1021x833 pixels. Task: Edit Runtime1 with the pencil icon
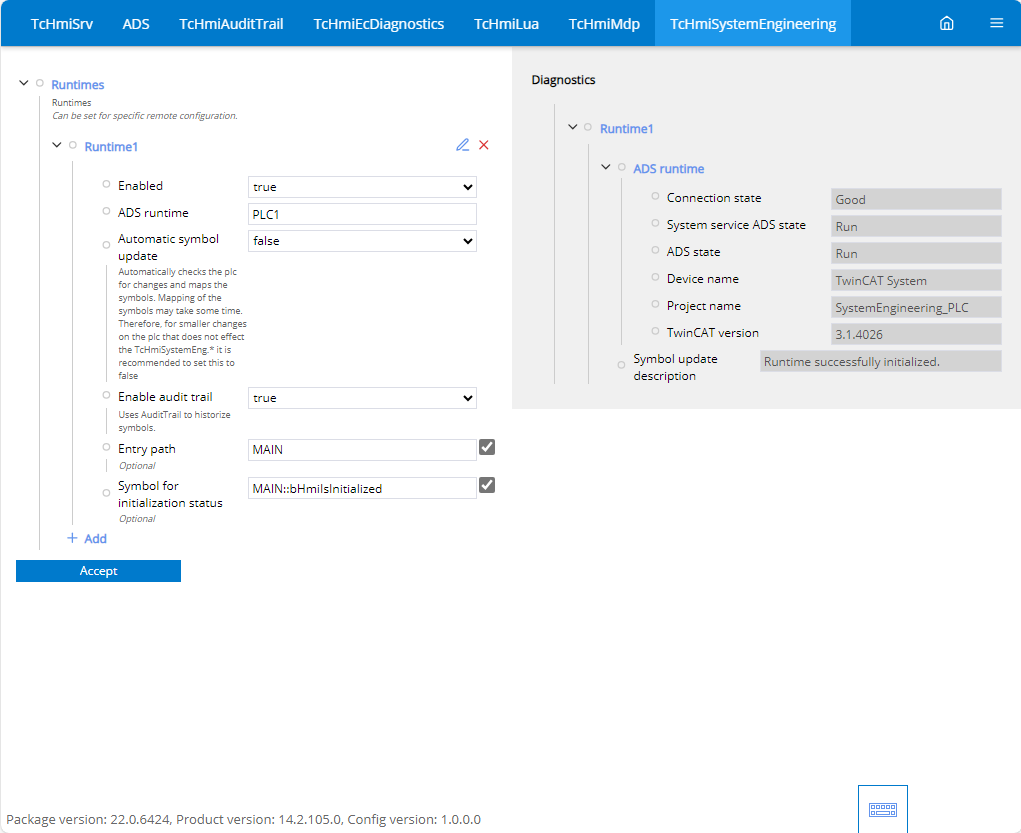[x=462, y=145]
